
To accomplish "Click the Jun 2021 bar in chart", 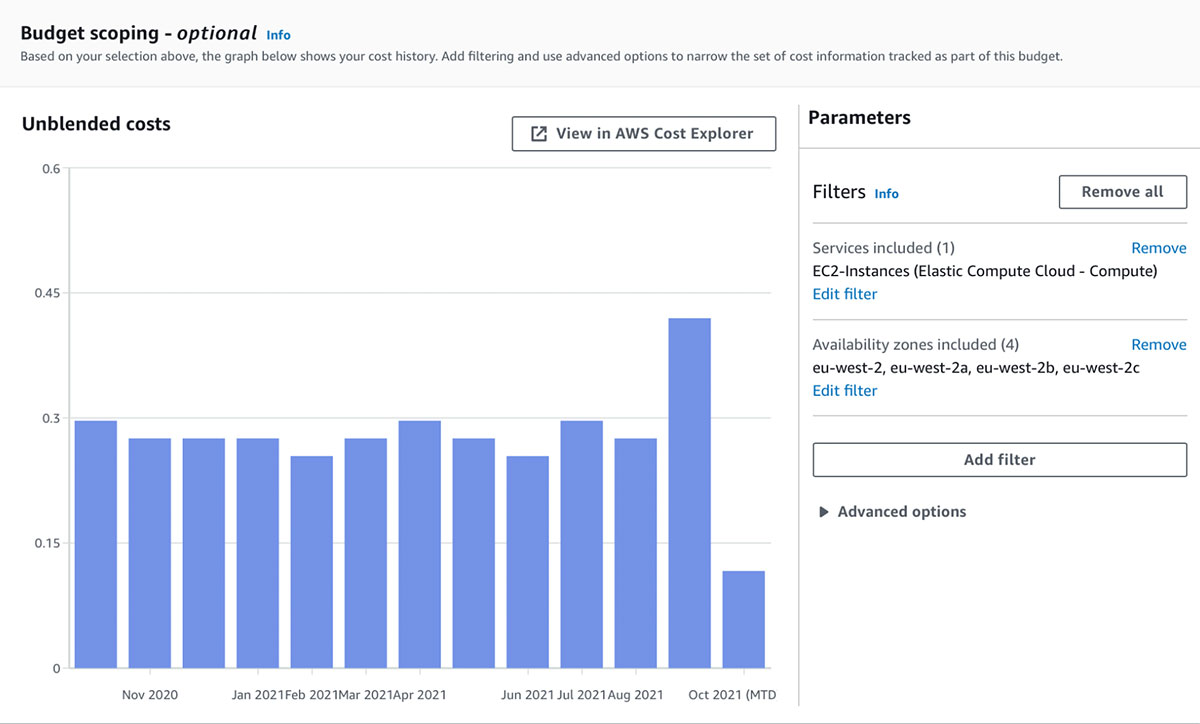I will pyautogui.click(x=528, y=562).
